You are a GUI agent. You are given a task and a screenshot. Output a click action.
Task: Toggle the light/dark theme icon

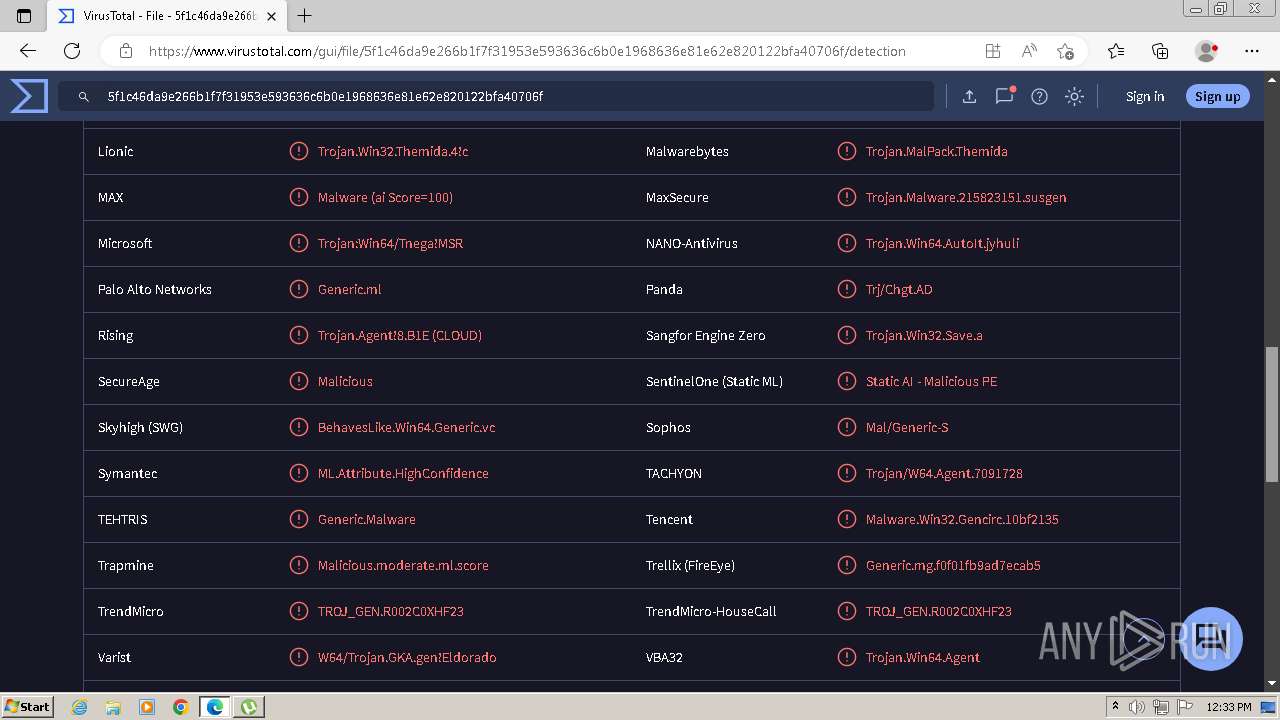(x=1074, y=96)
